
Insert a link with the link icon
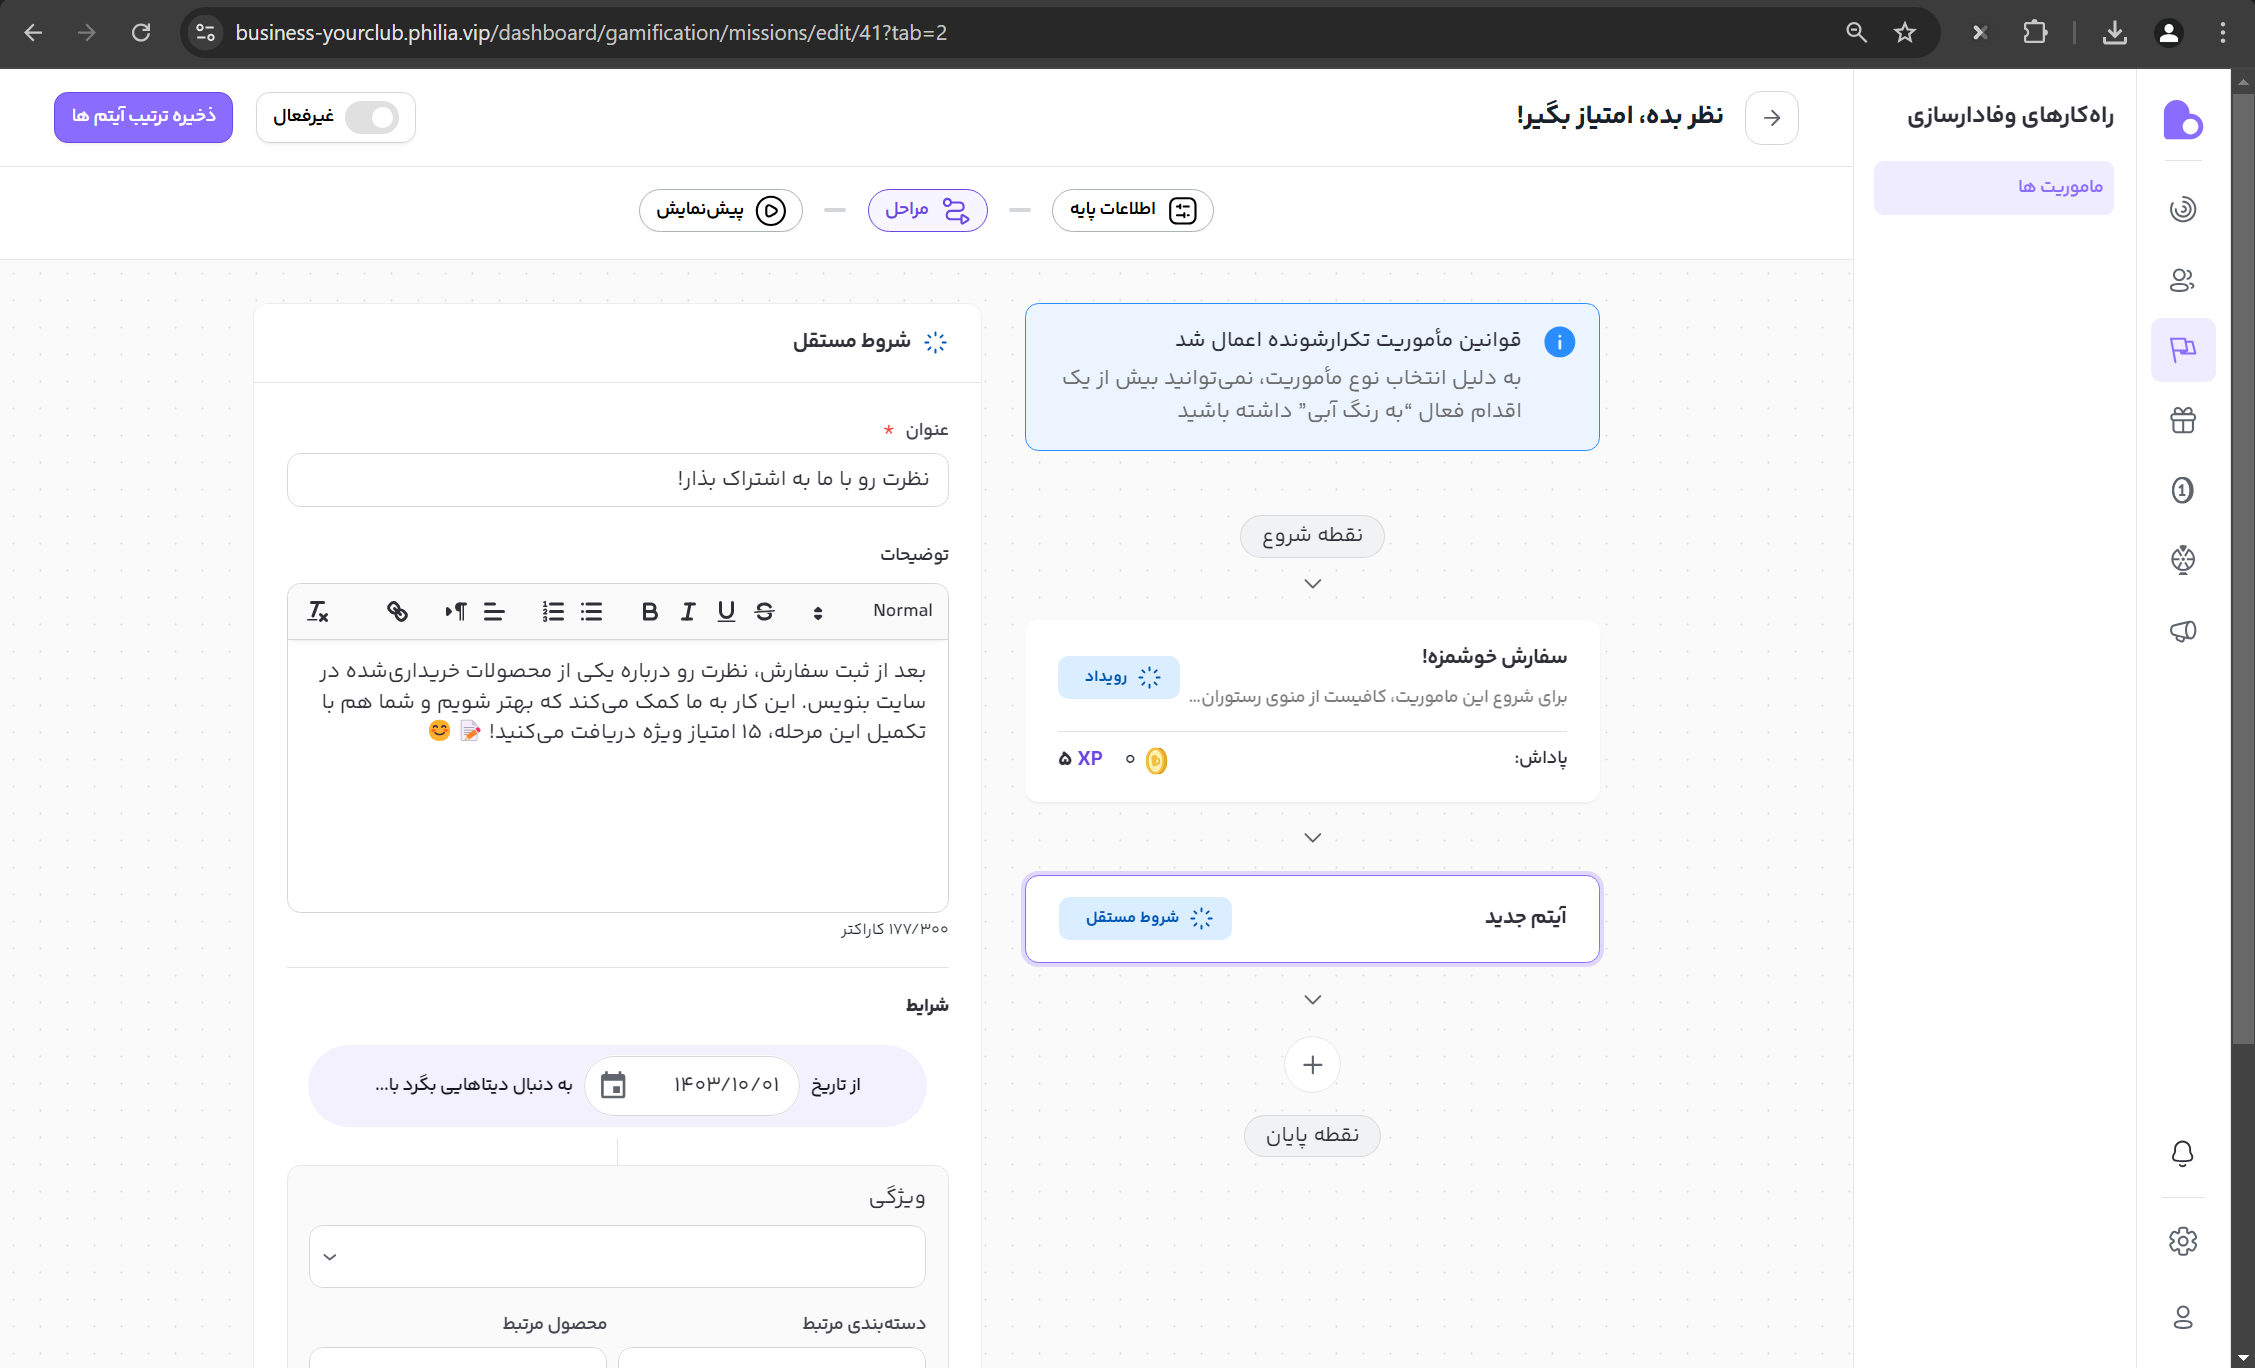(397, 611)
